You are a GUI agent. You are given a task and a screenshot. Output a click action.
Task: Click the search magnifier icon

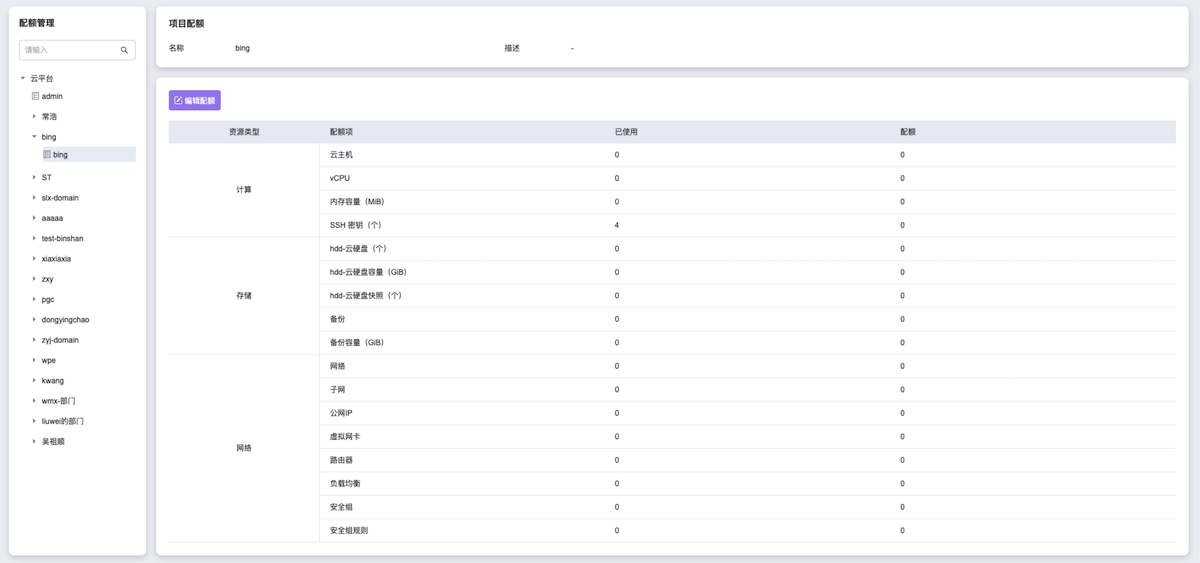click(124, 50)
